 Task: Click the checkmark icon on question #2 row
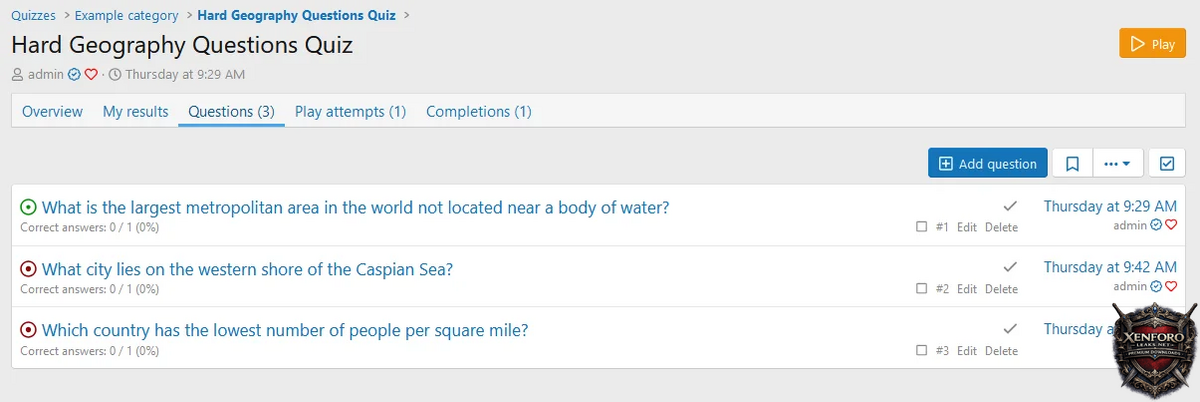(1010, 267)
